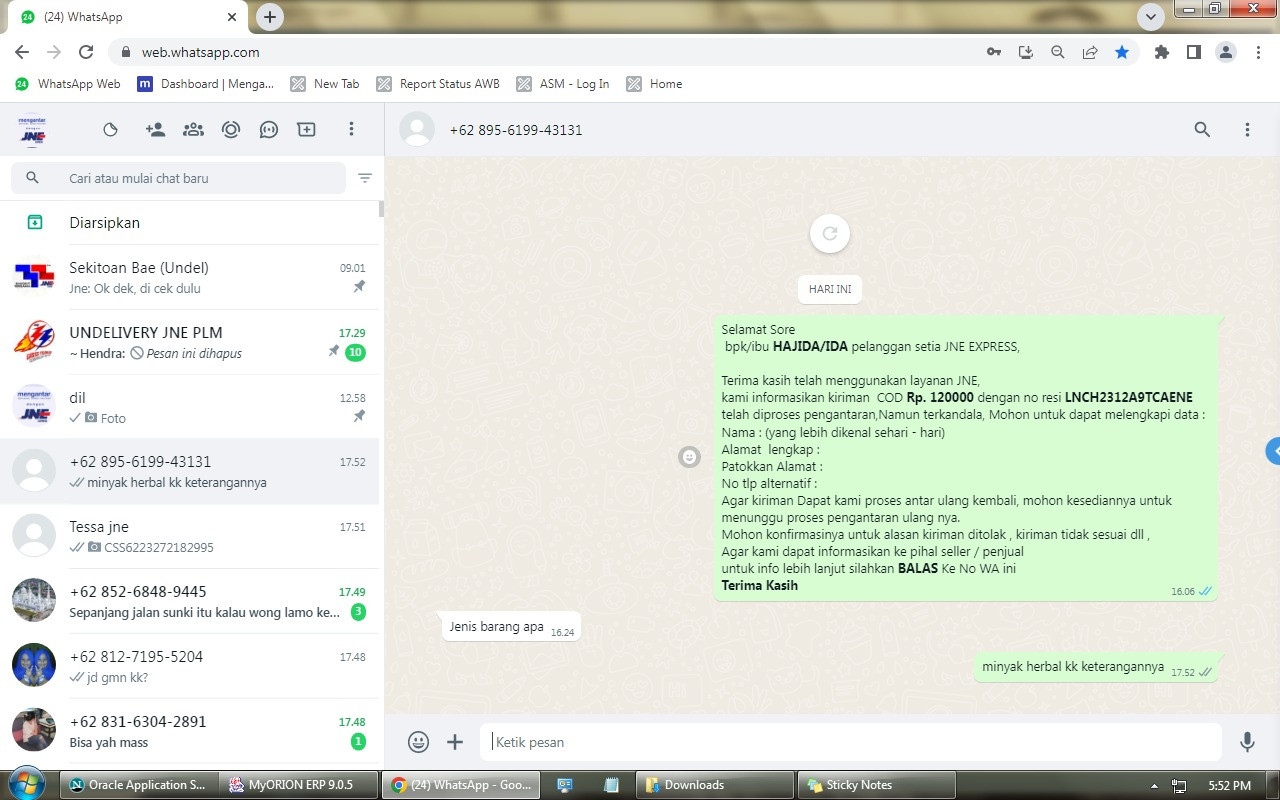Open the UNDELIVERY JNE PLM group chat
This screenshot has height=800, width=1280.
tap(190, 342)
